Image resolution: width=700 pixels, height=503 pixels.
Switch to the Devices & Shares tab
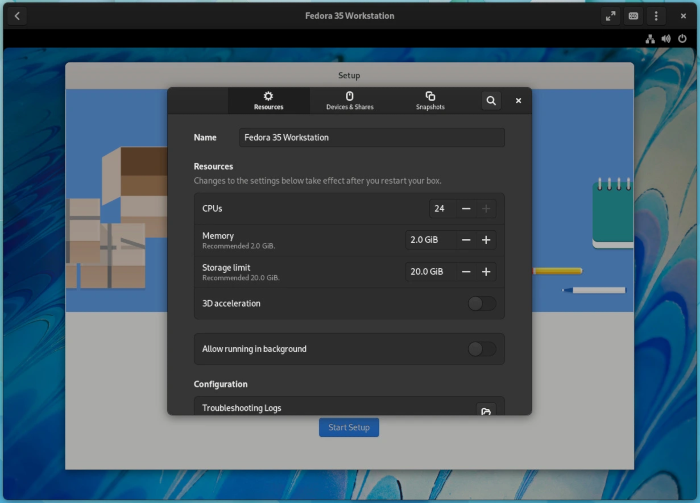349,101
